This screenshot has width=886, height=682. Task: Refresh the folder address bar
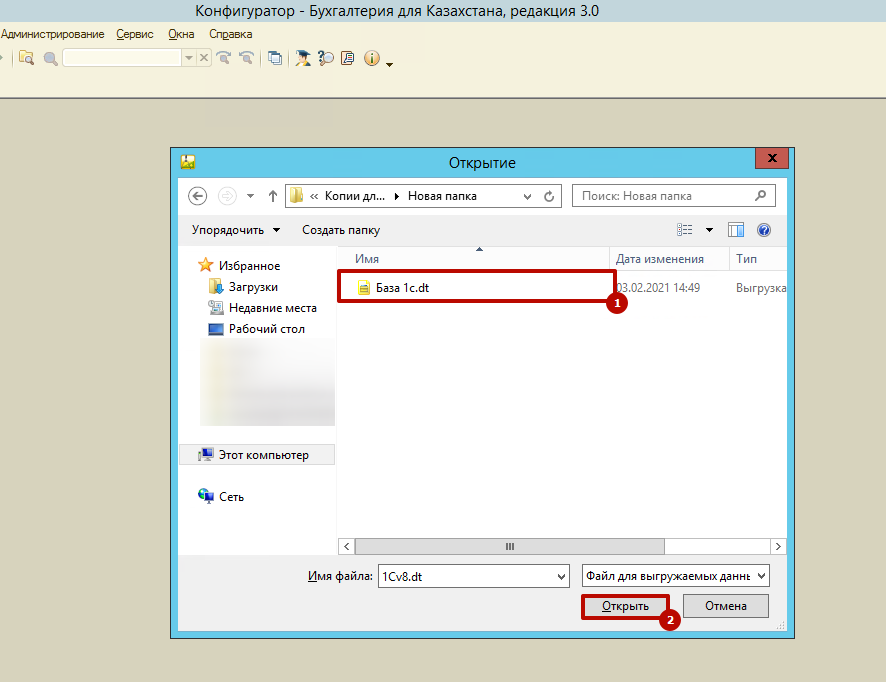[549, 196]
